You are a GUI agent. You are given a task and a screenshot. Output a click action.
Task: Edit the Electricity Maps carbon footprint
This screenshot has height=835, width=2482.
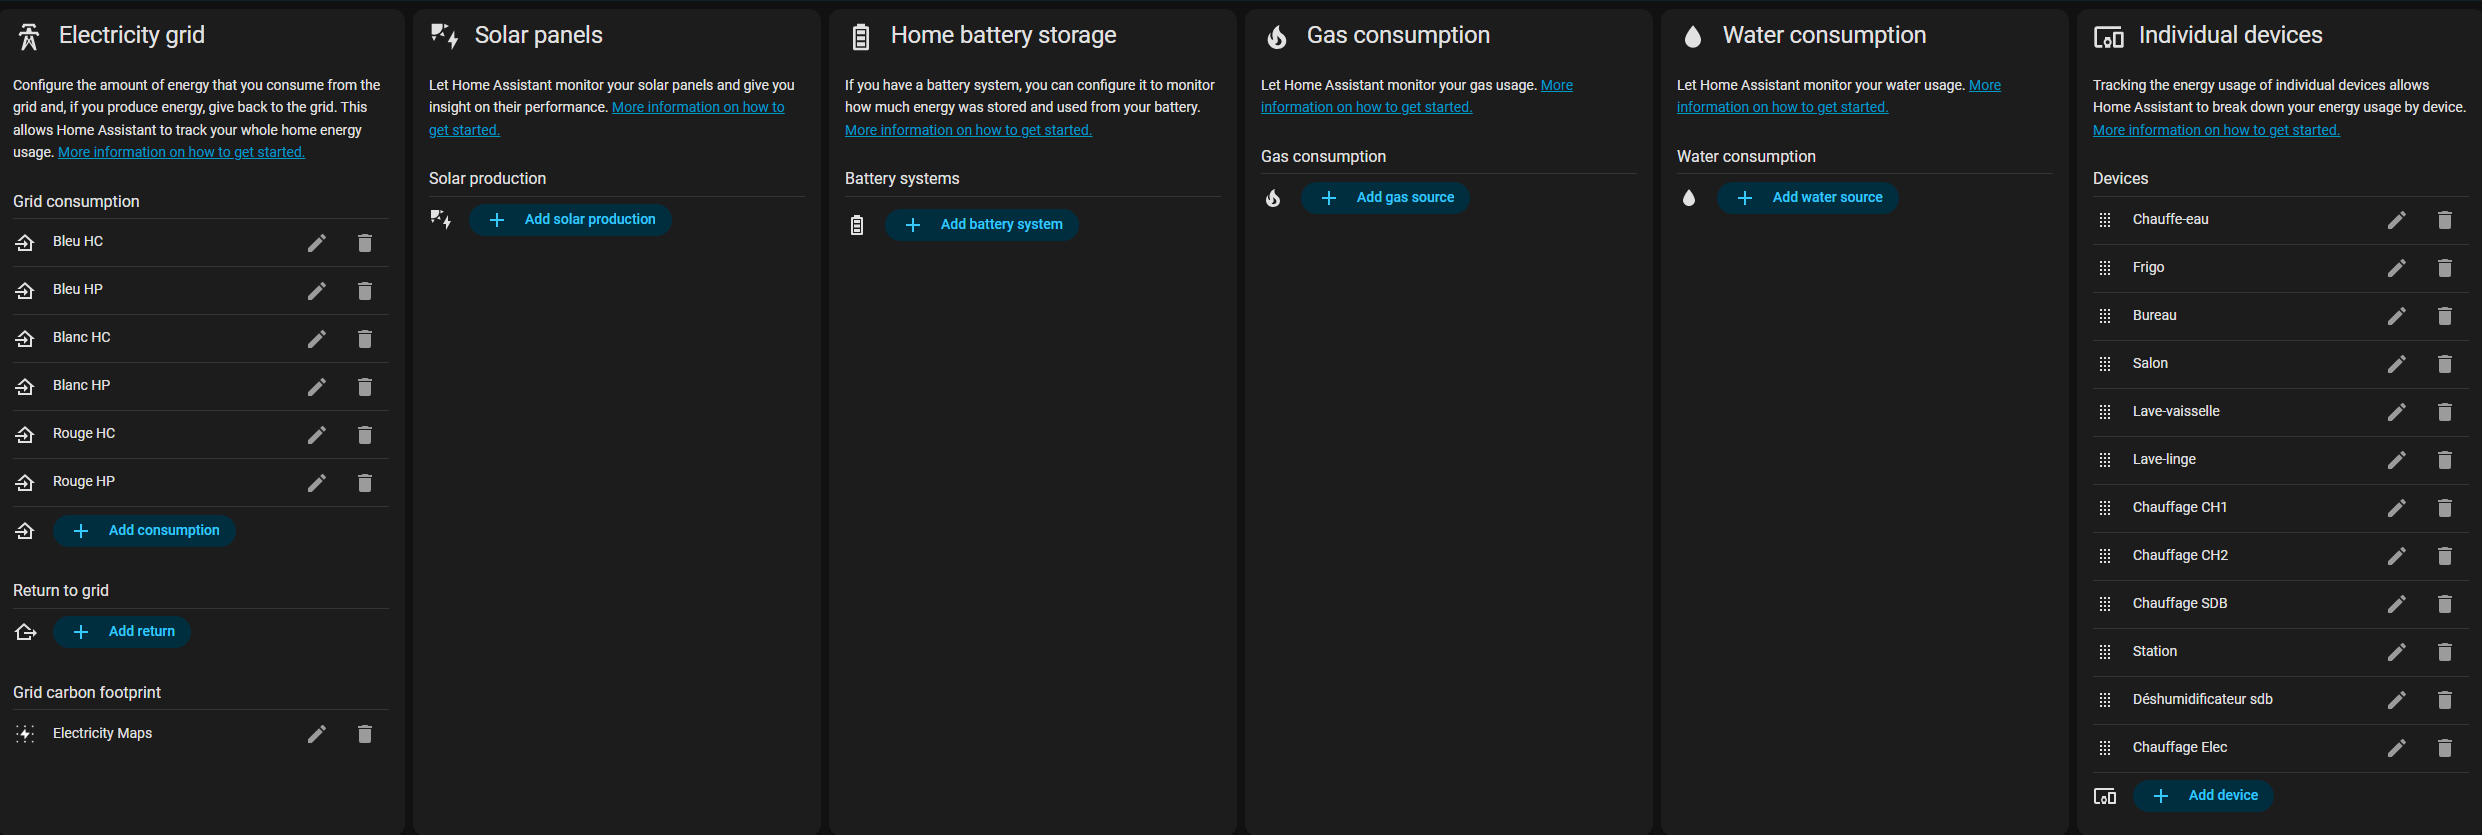(x=317, y=734)
